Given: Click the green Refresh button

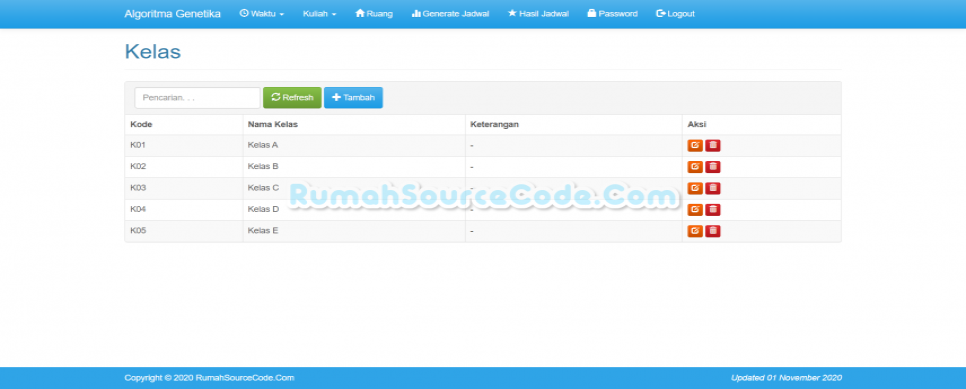Looking at the screenshot, I should point(292,97).
